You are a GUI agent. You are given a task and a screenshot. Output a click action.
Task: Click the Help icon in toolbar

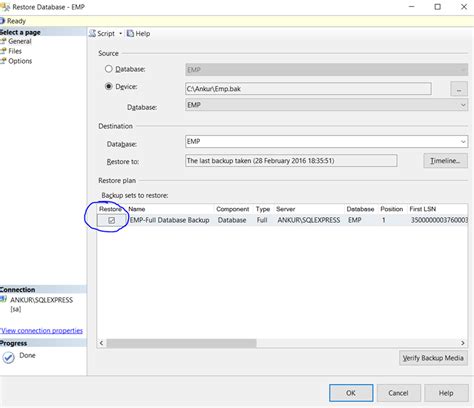point(130,34)
